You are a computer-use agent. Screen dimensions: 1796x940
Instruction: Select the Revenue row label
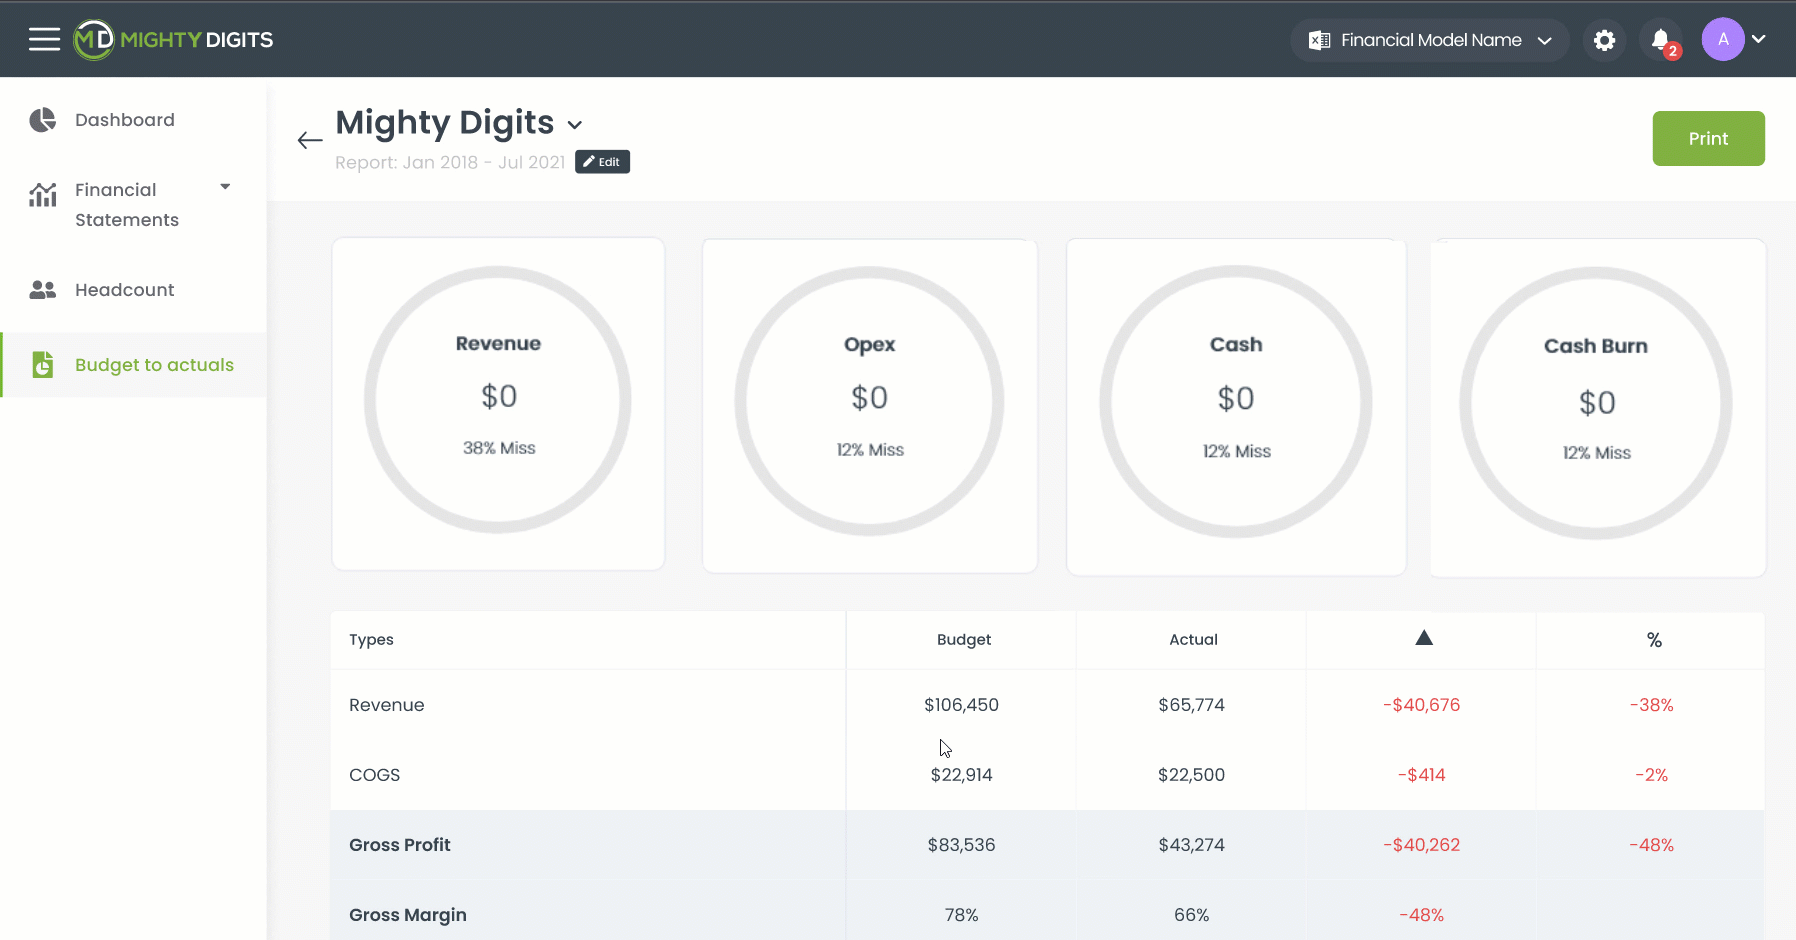pos(387,705)
